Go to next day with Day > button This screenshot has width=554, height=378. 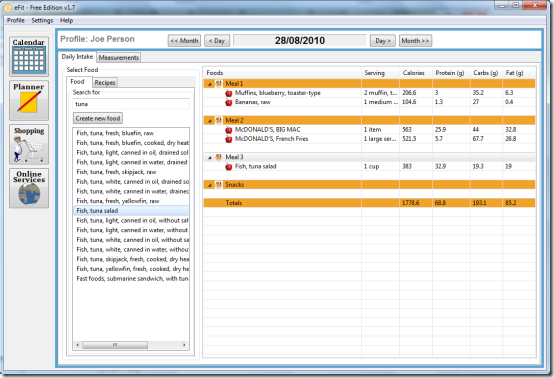(x=383, y=41)
